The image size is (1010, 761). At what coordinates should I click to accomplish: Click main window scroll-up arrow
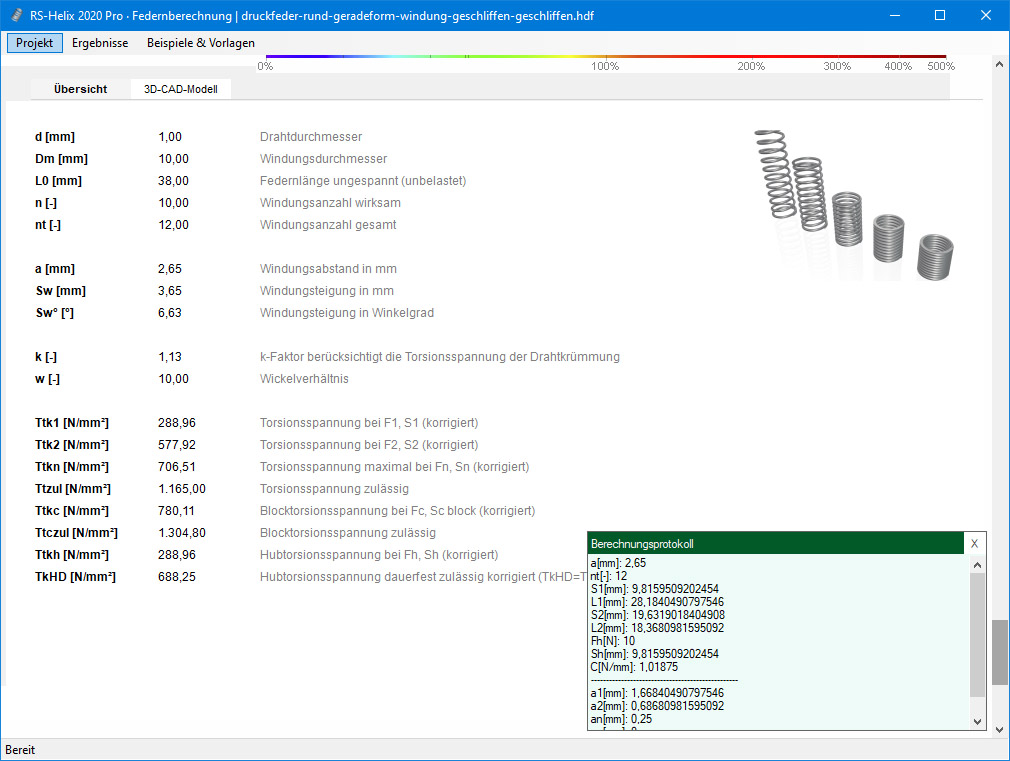point(999,63)
